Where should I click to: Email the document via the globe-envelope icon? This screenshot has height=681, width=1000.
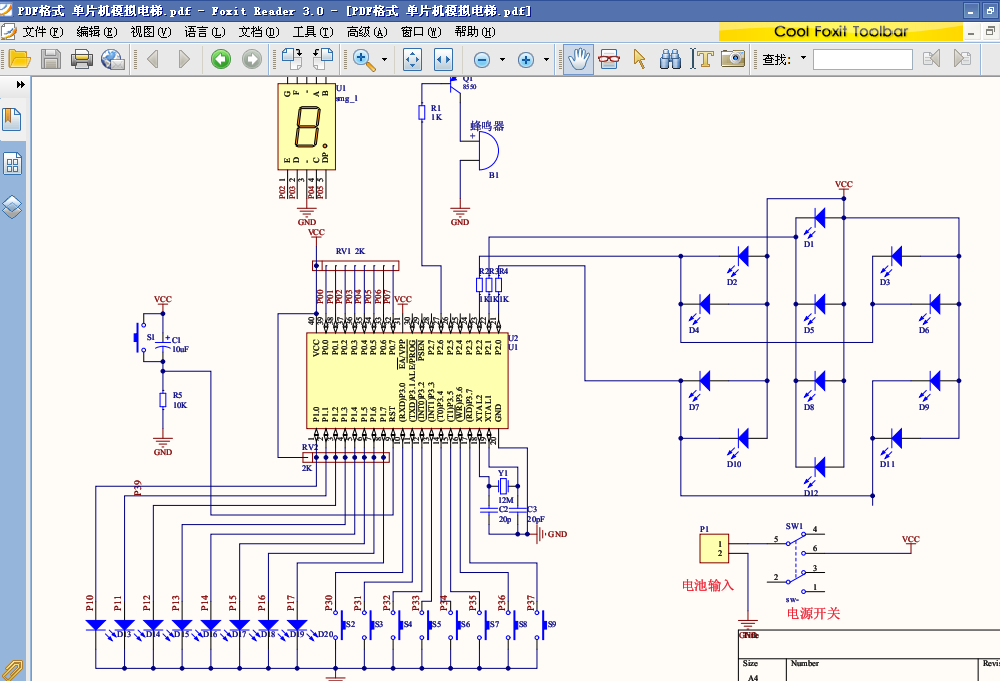click(x=113, y=59)
